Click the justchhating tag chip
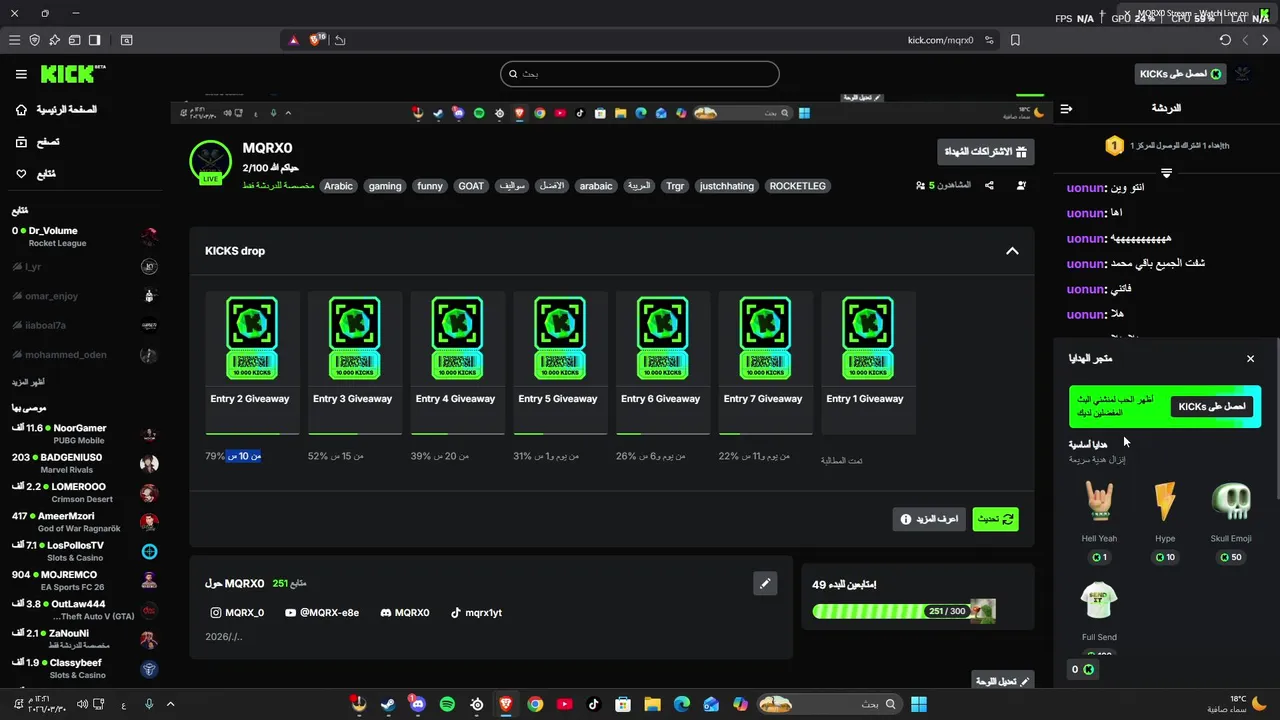 (727, 186)
